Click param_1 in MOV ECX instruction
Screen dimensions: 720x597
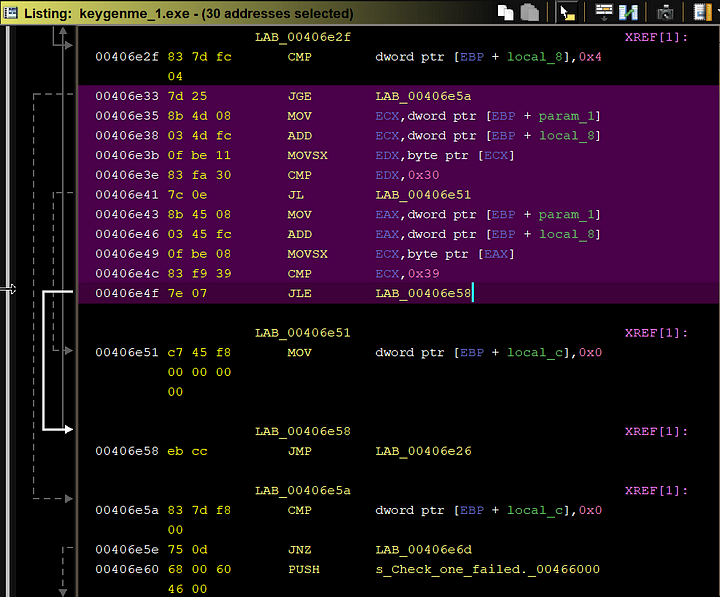567,116
